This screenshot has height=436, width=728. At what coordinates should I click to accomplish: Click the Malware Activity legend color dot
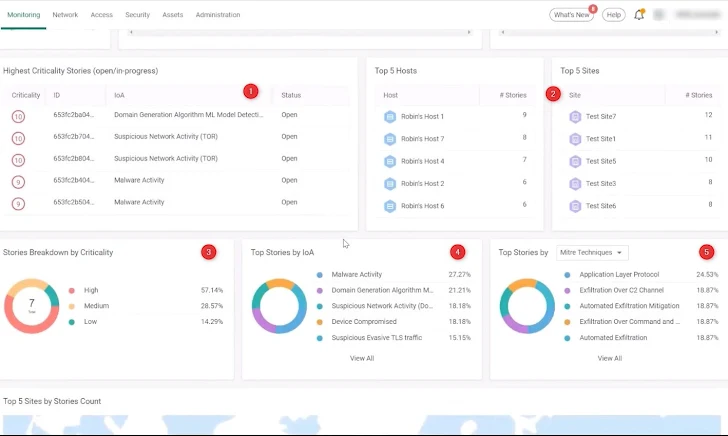pos(319,274)
